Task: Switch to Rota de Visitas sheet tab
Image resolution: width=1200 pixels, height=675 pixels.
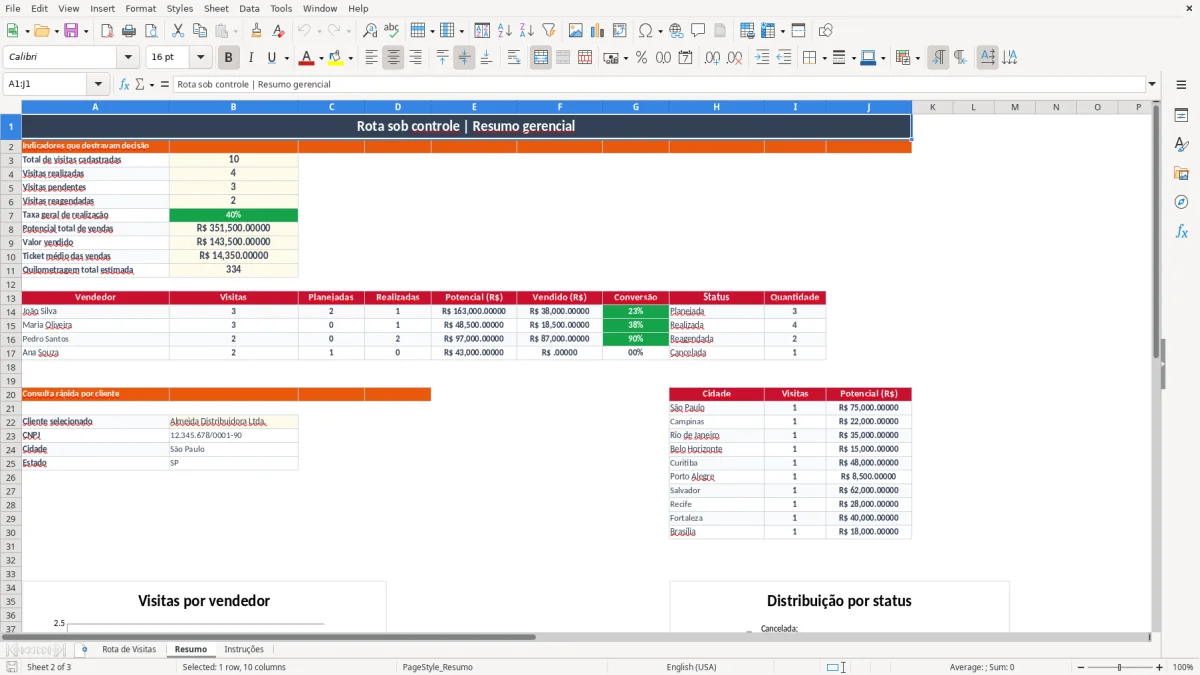Action: click(129, 650)
